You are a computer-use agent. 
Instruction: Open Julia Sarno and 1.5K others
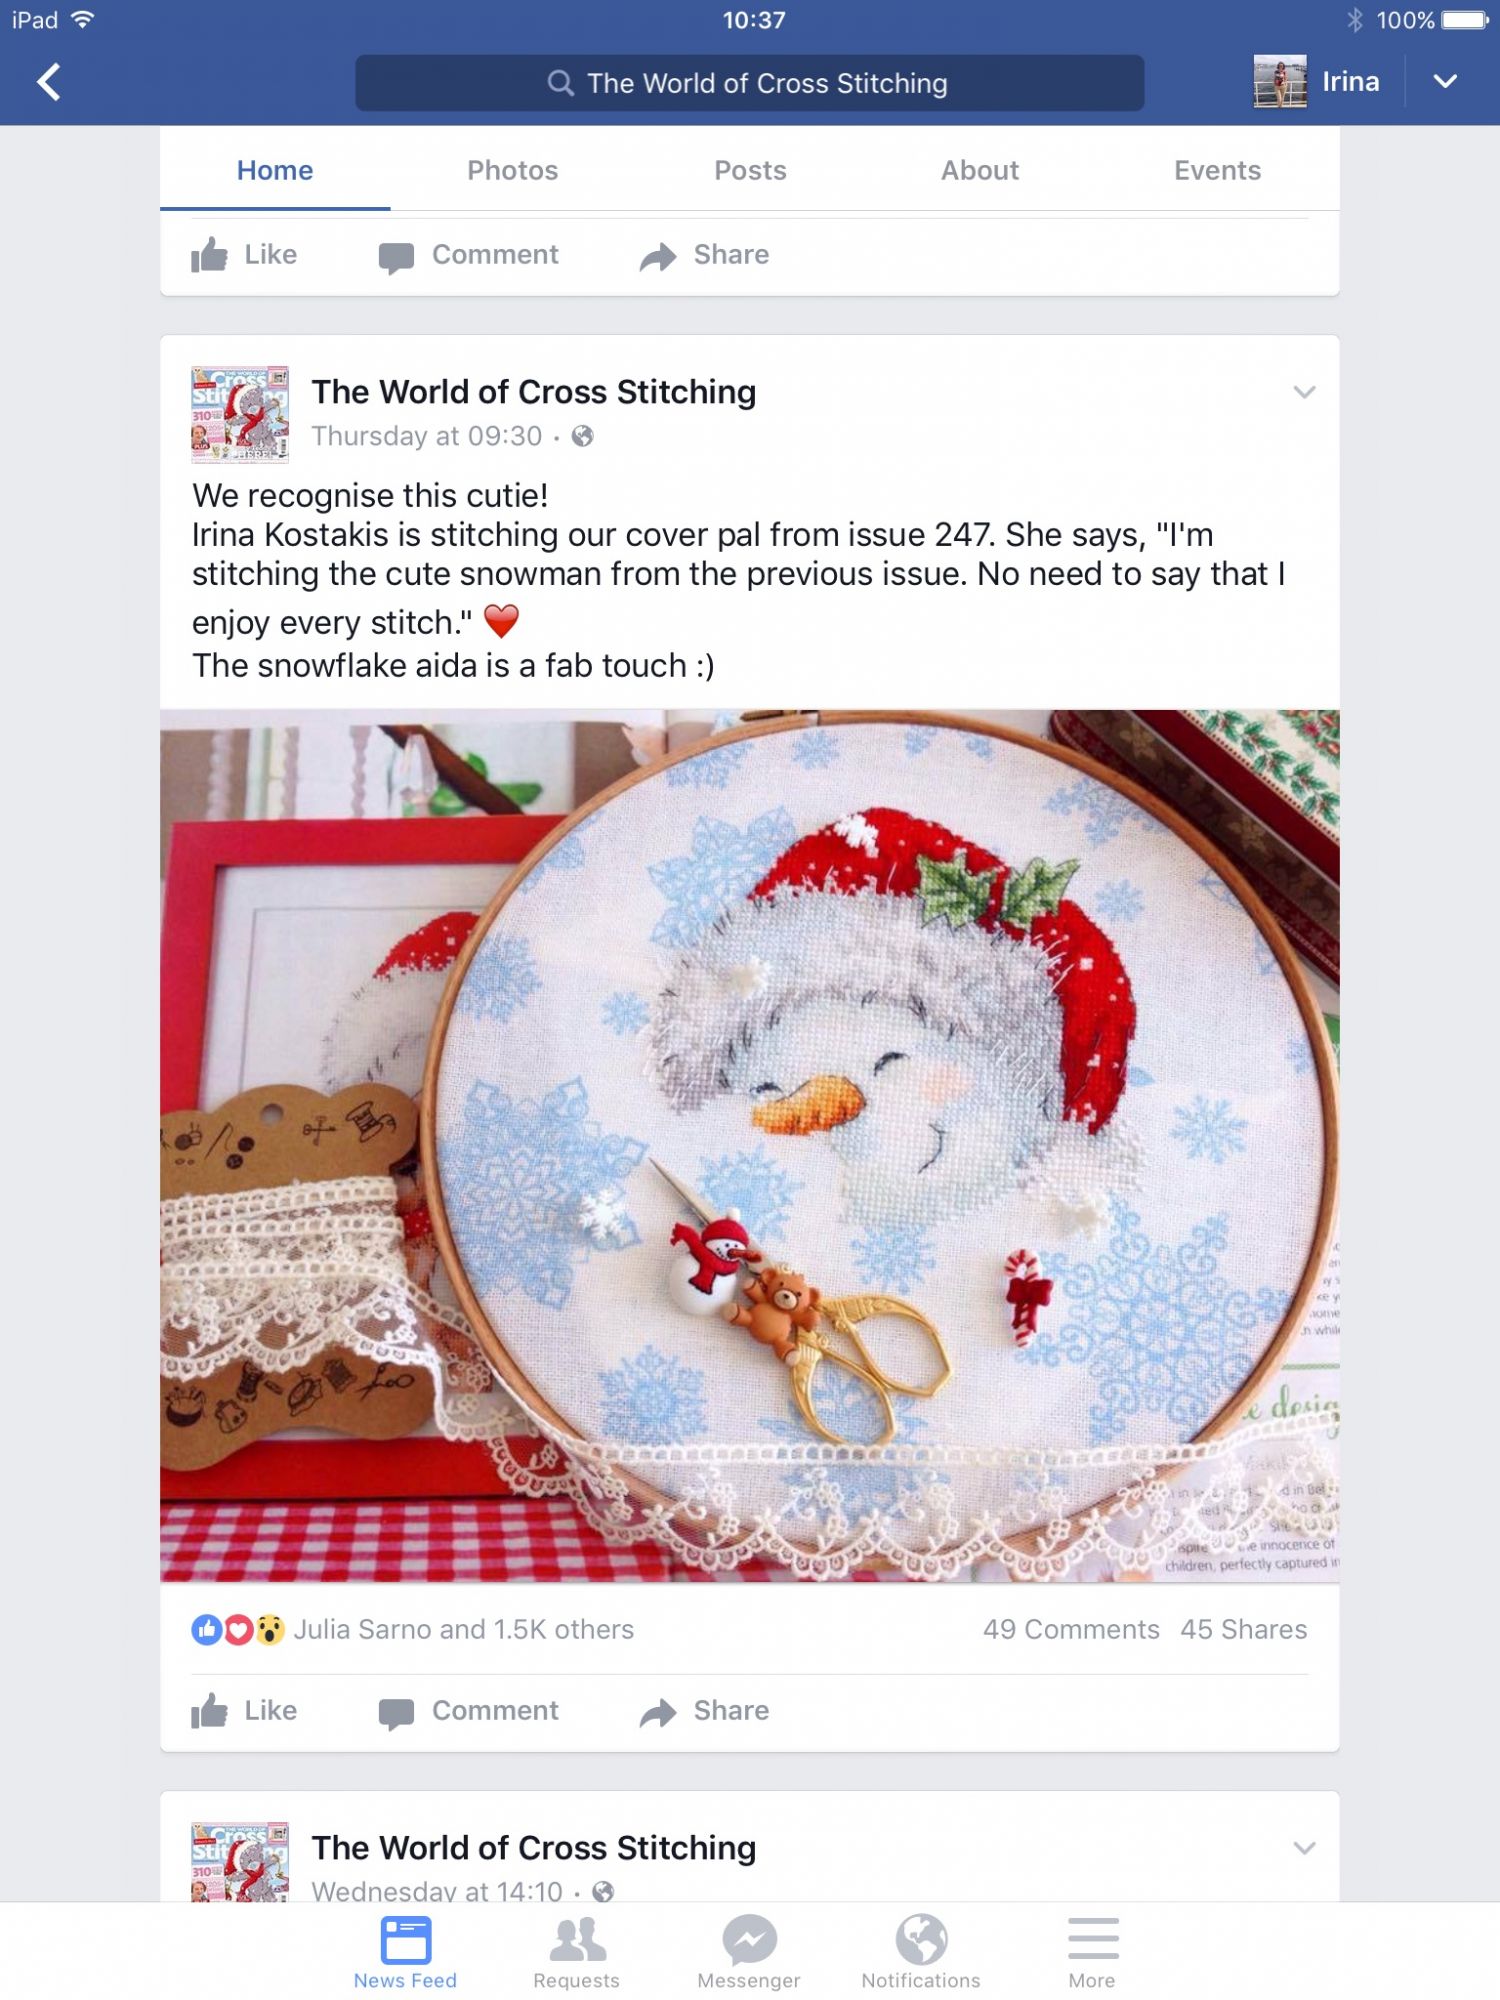pyautogui.click(x=463, y=1630)
